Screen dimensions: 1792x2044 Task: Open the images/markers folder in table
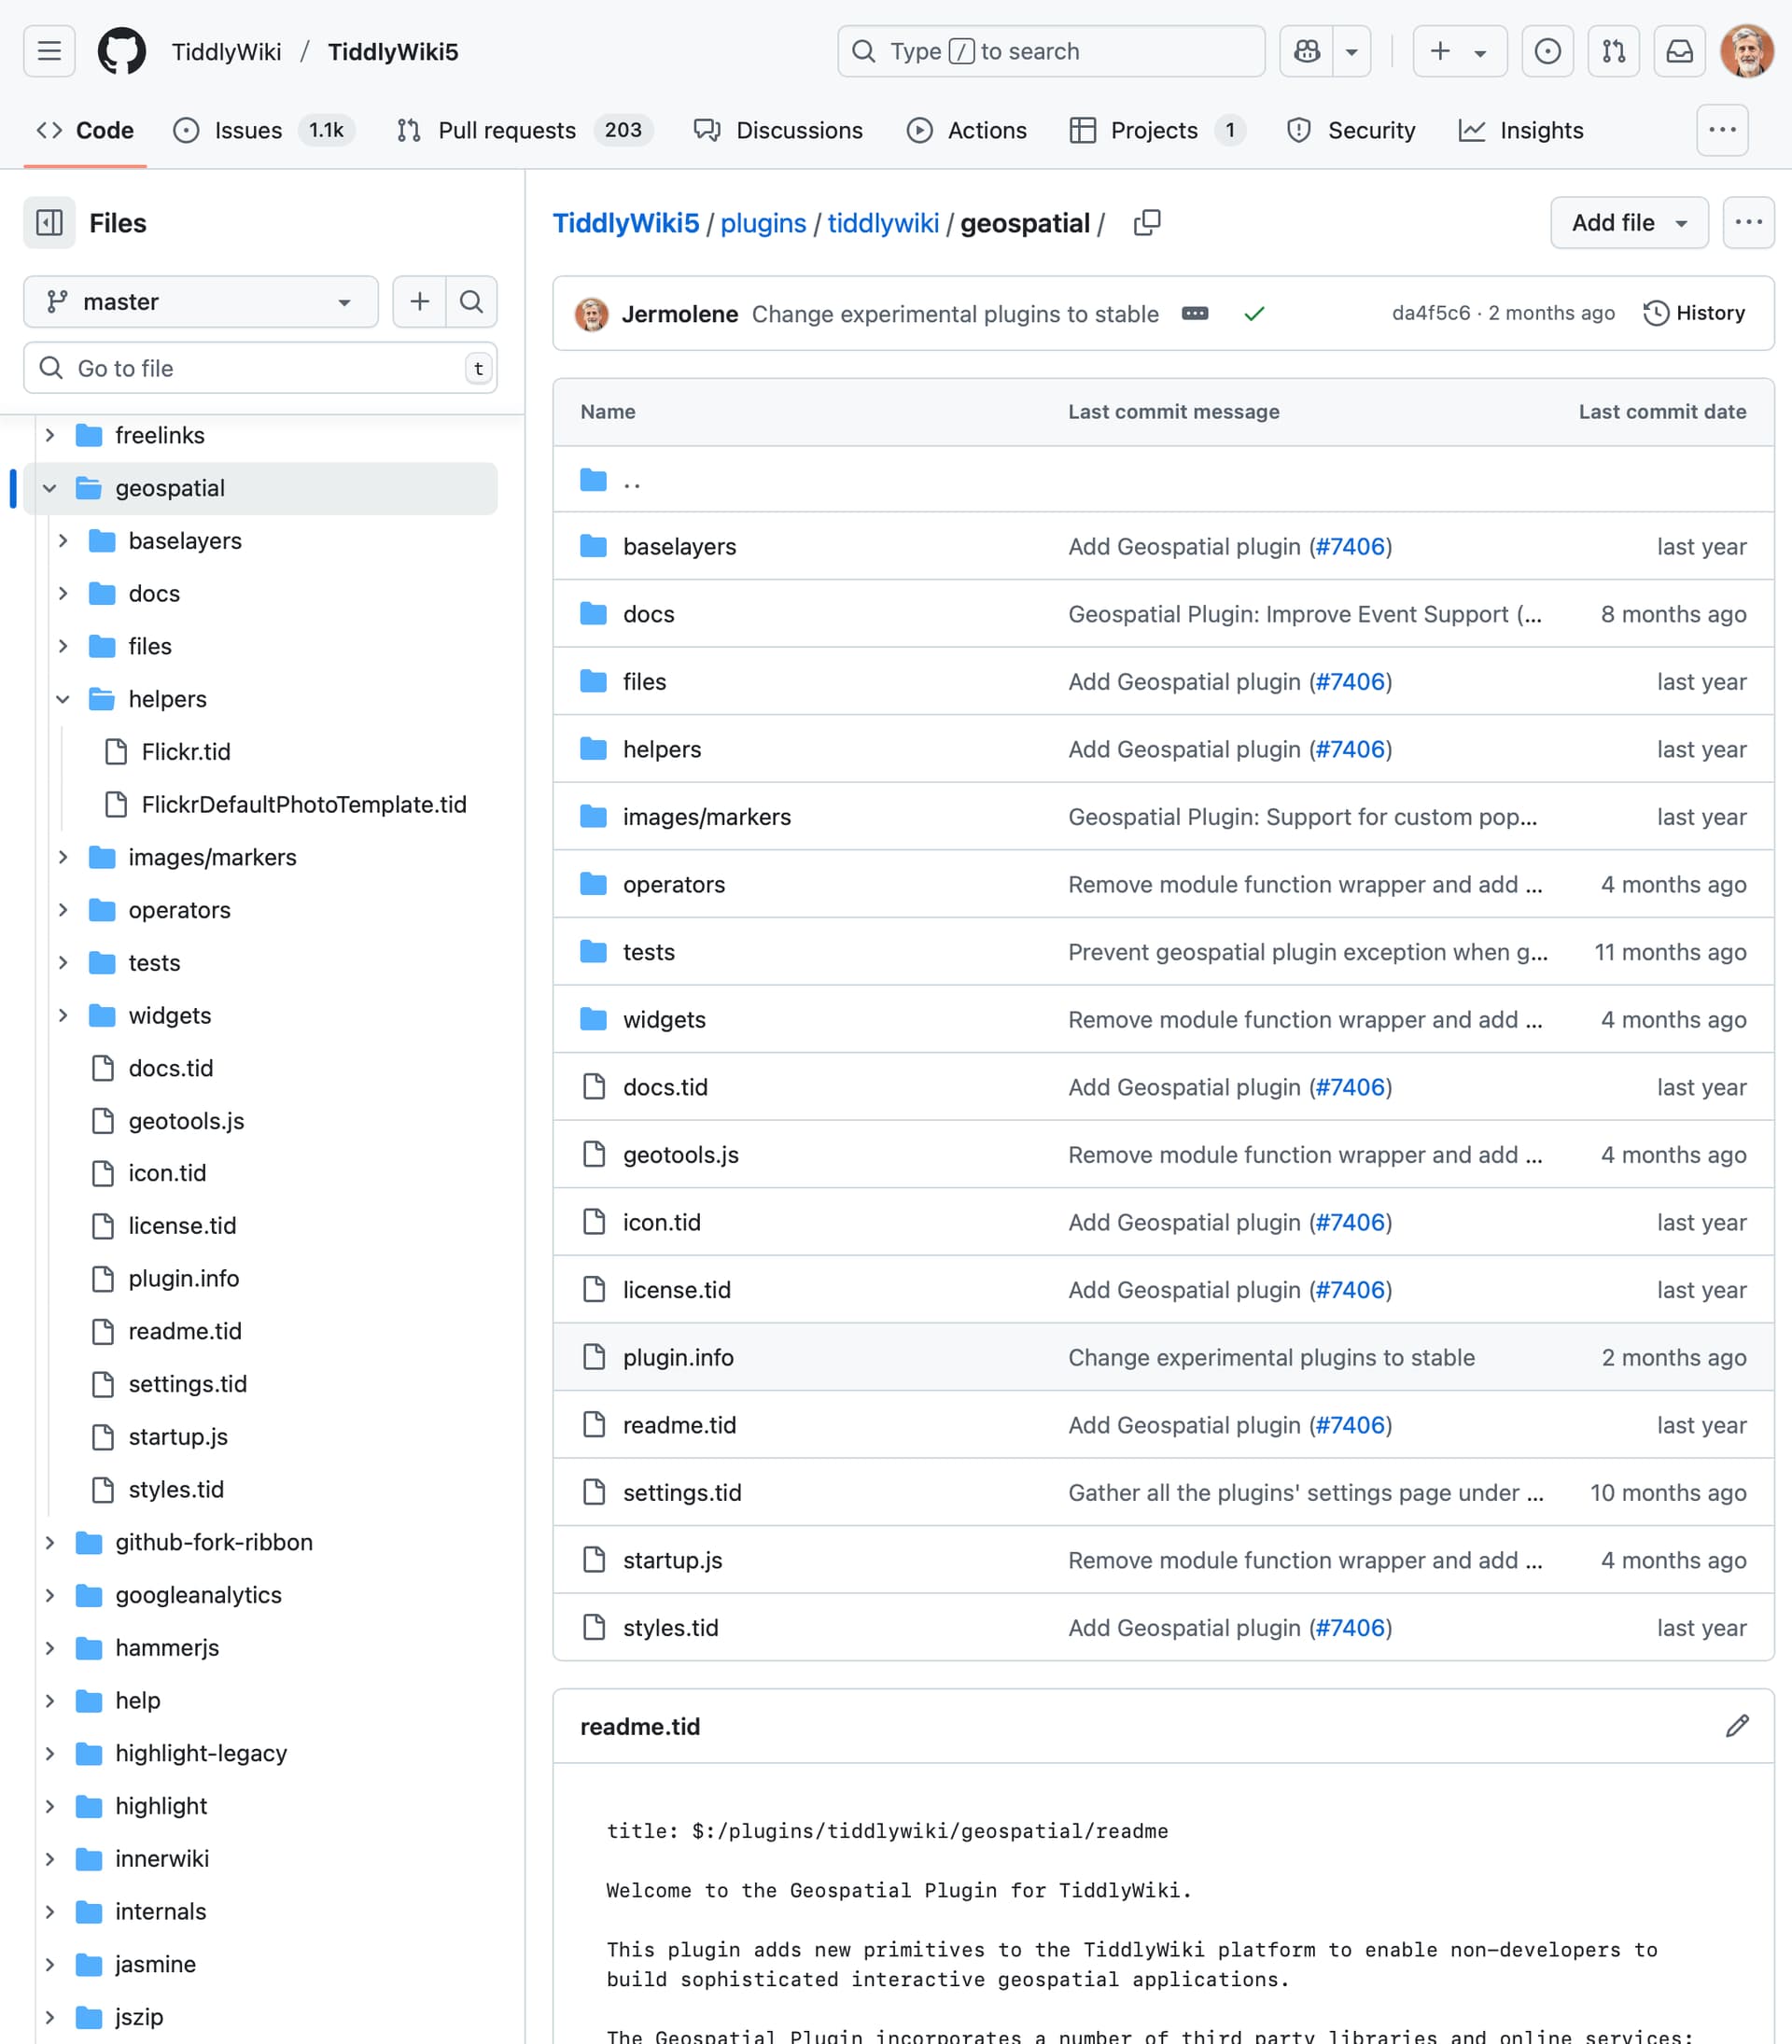[706, 816]
